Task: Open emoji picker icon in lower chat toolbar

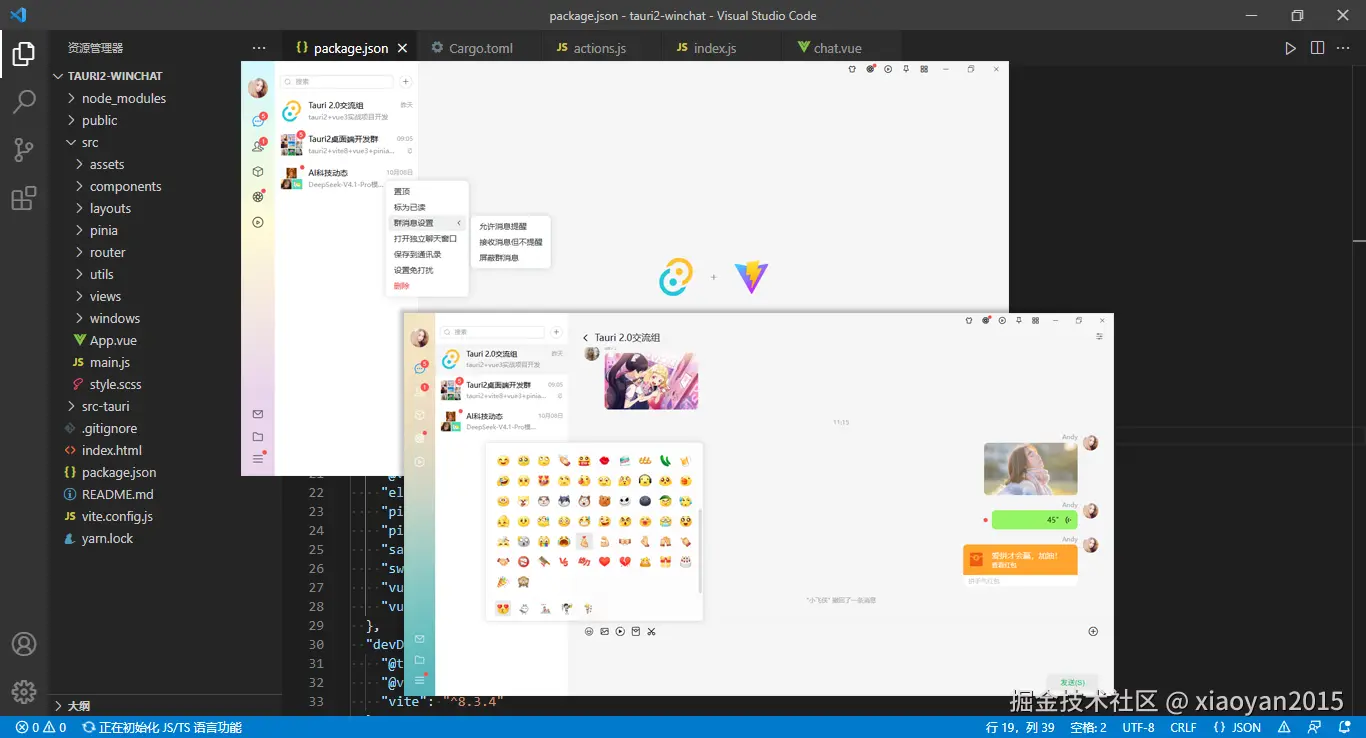Action: click(589, 631)
